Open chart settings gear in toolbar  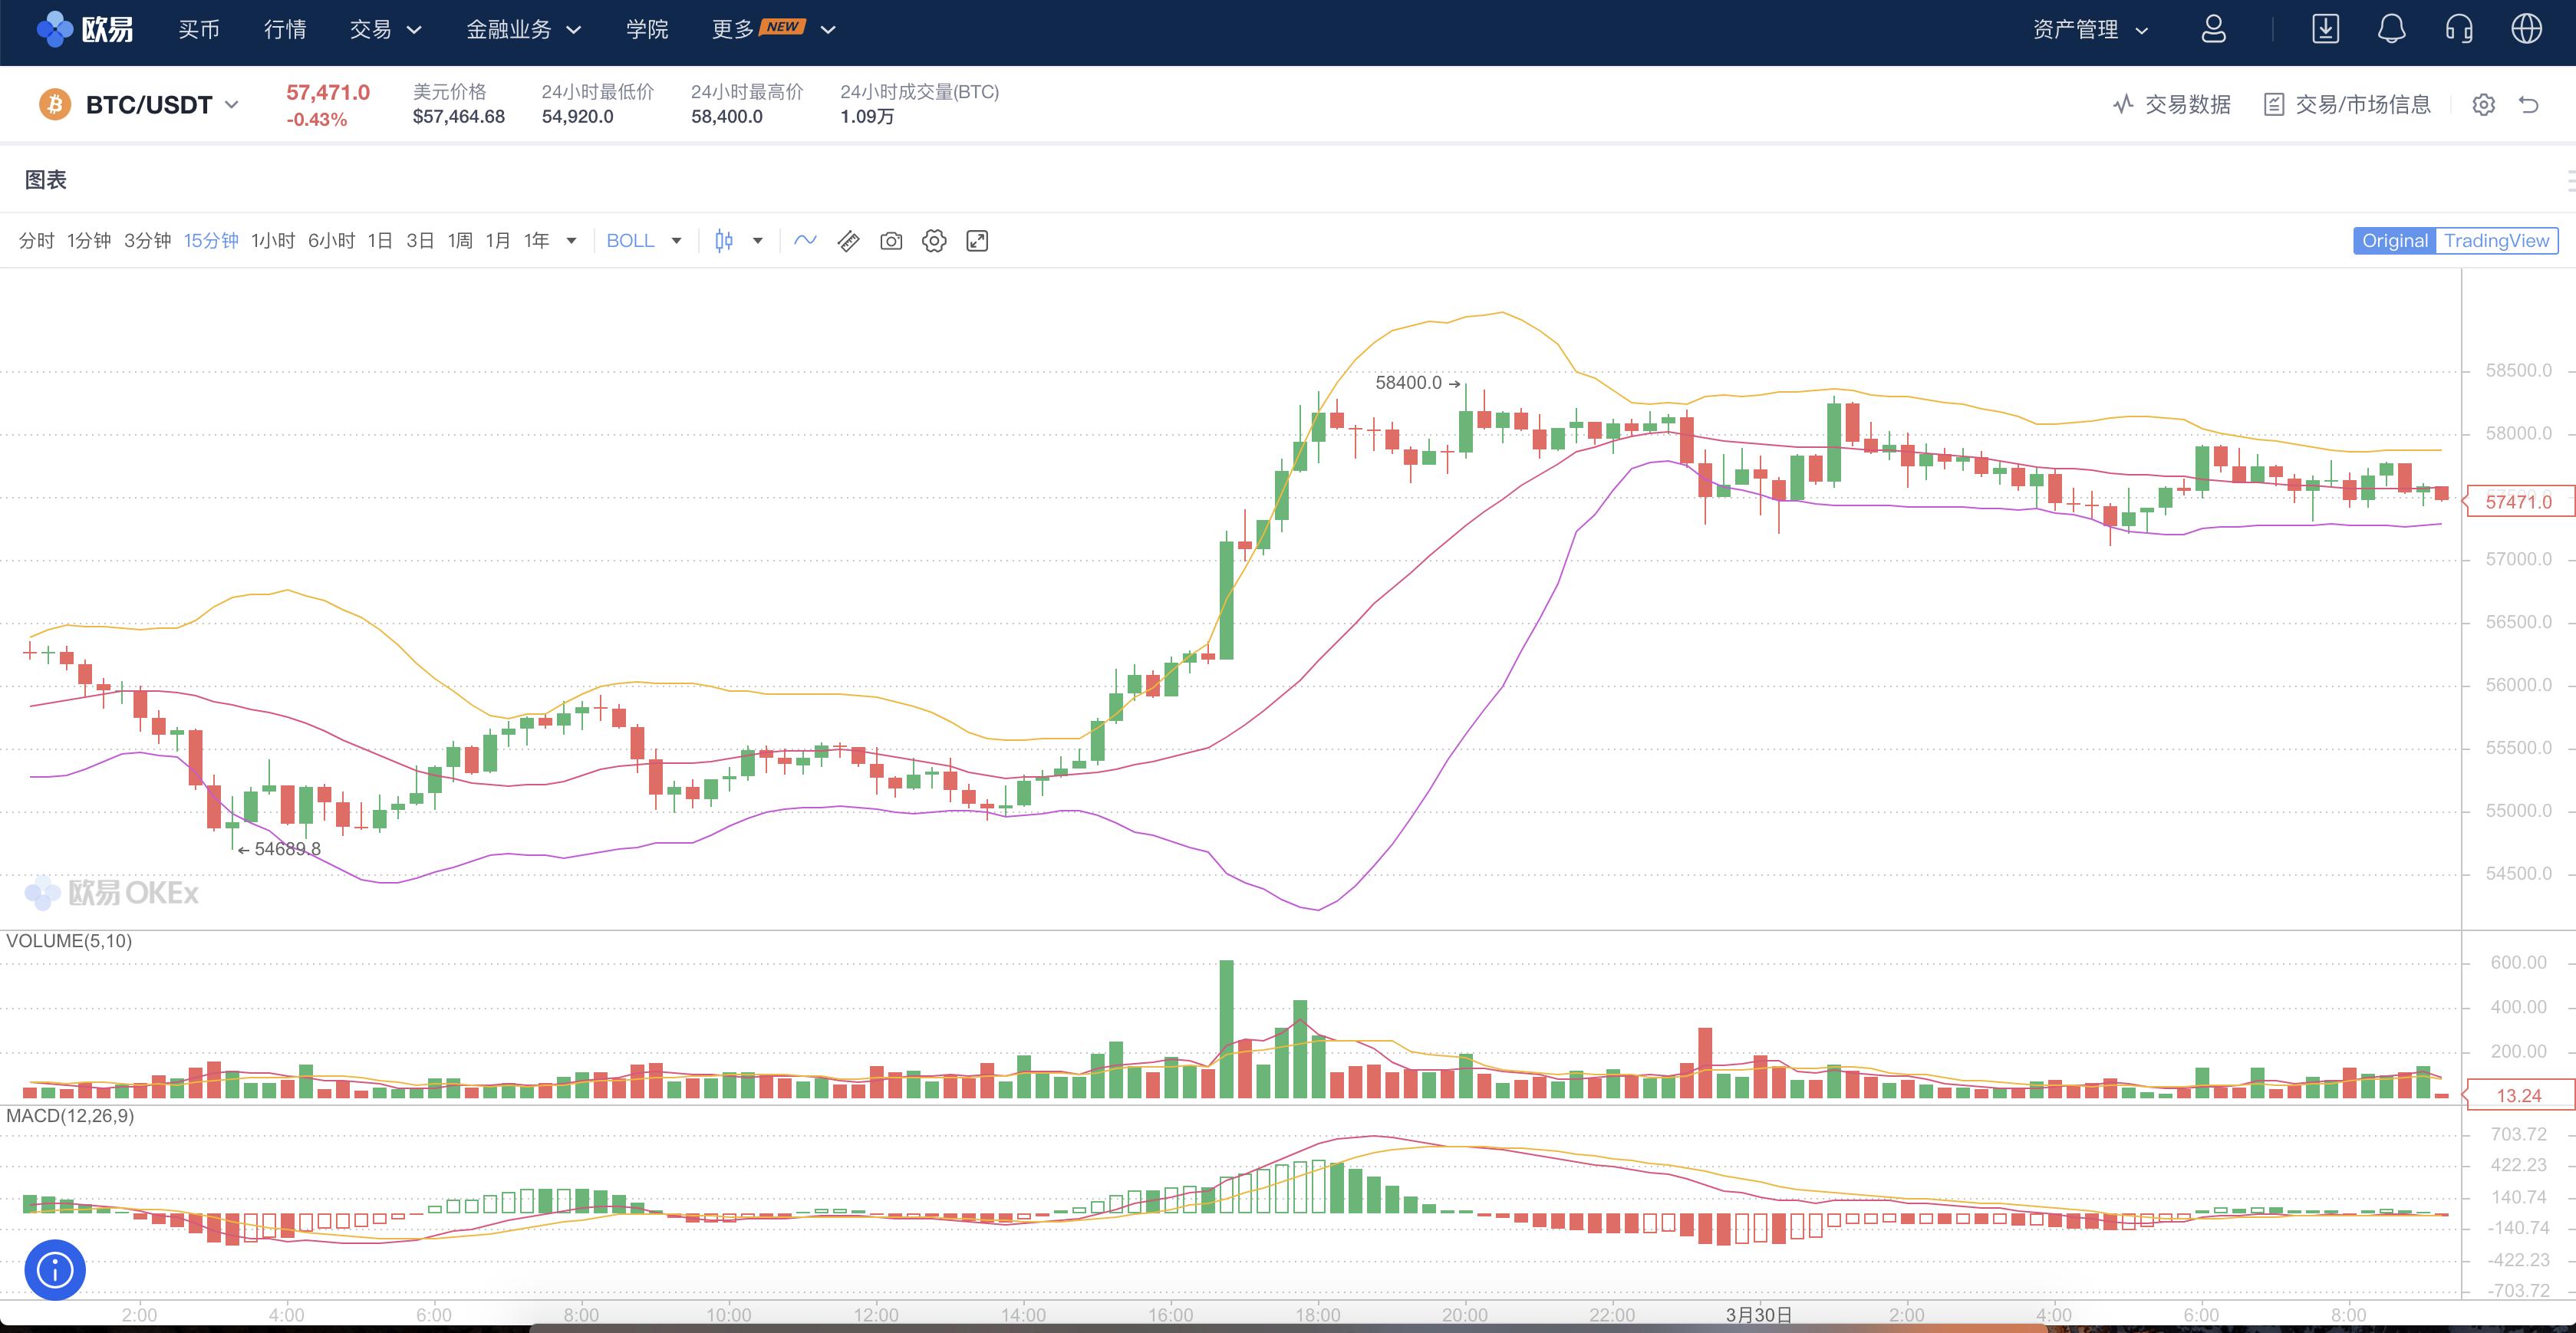coord(933,241)
